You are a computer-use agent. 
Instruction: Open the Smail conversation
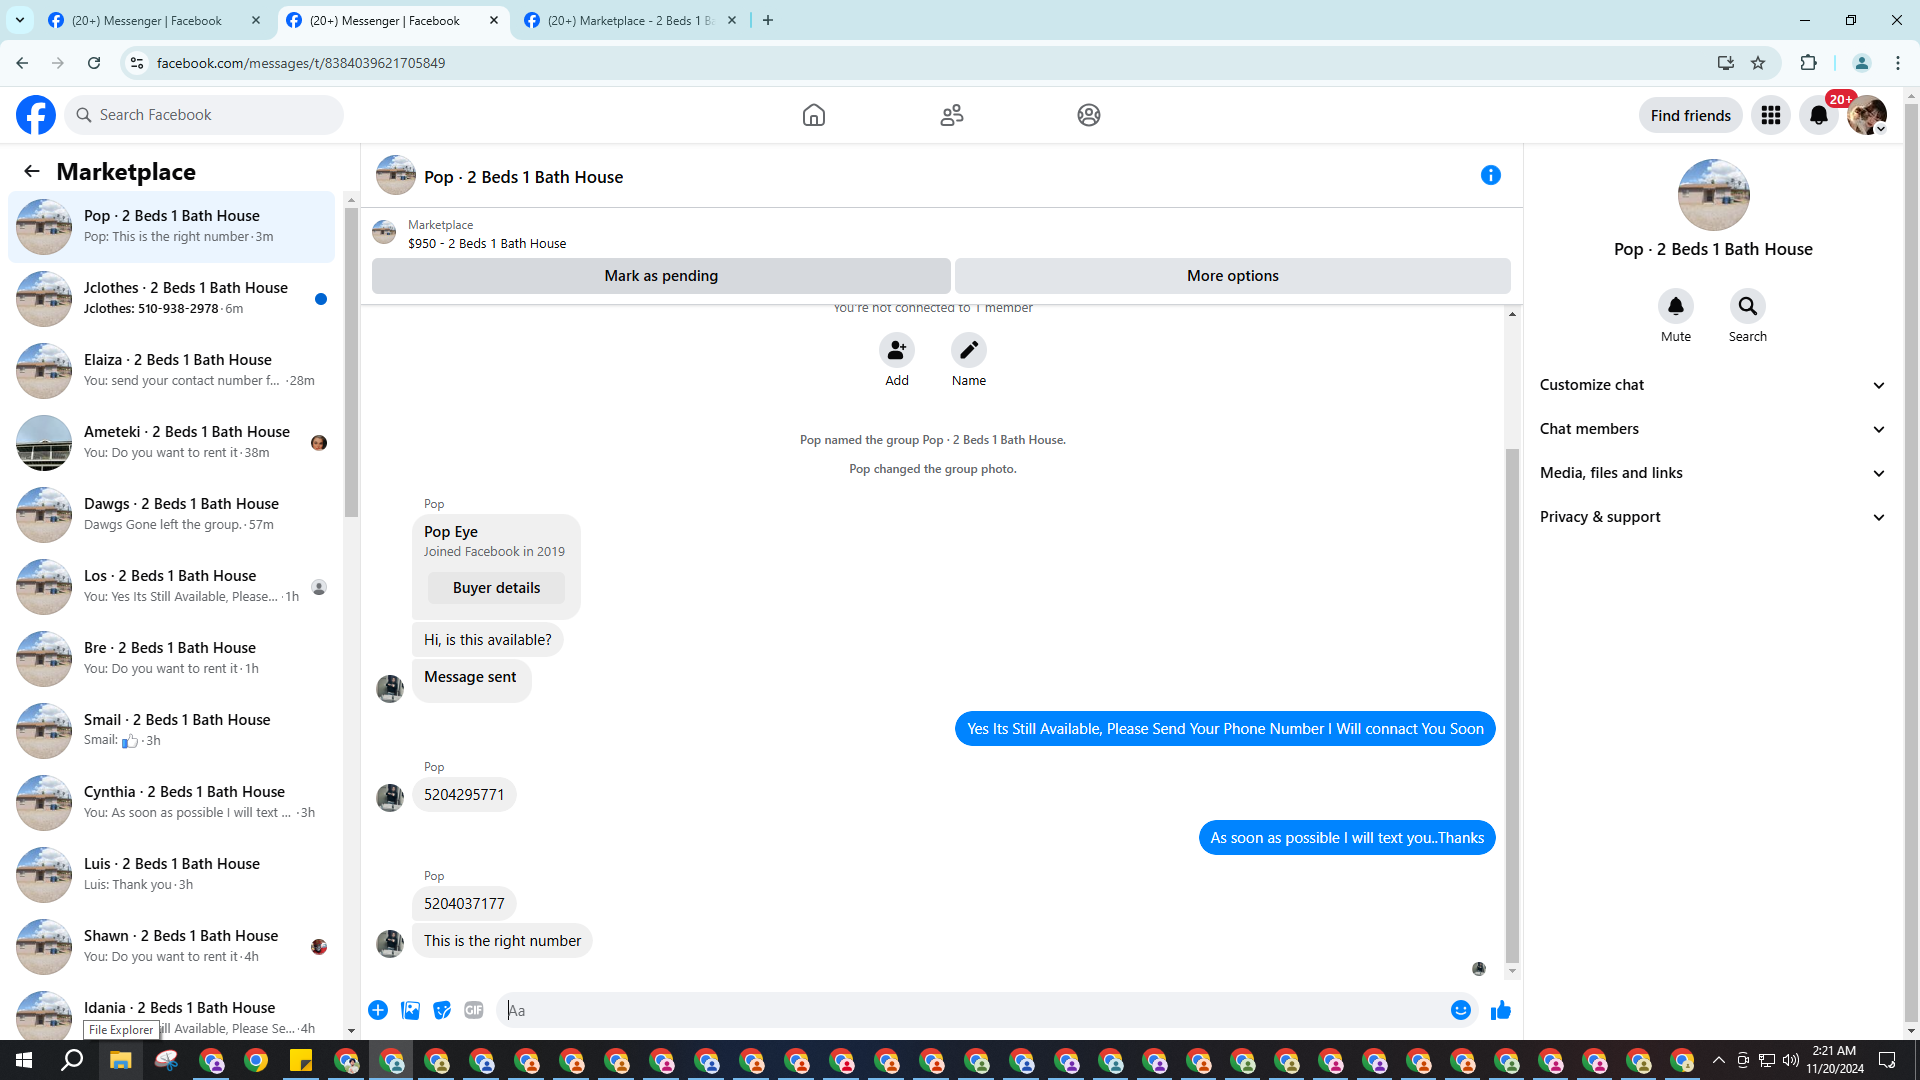[172, 731]
